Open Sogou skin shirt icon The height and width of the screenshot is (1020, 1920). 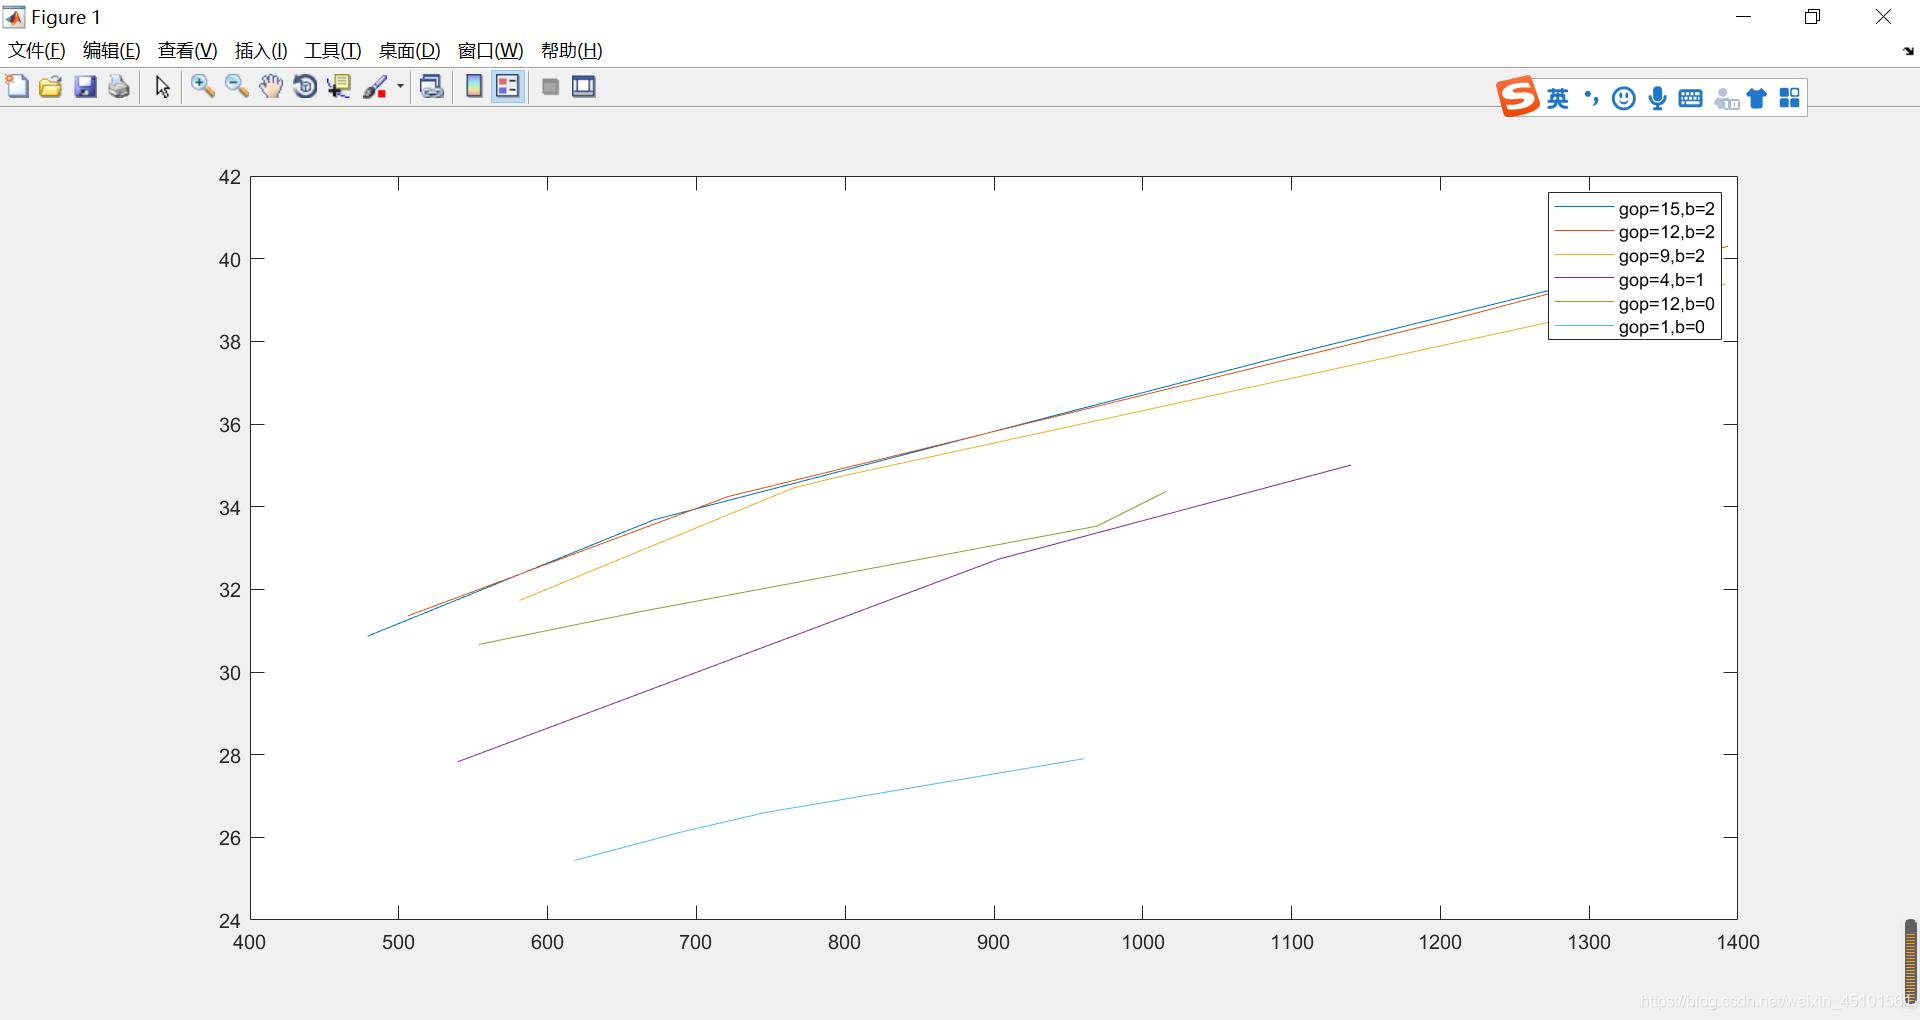[1757, 98]
